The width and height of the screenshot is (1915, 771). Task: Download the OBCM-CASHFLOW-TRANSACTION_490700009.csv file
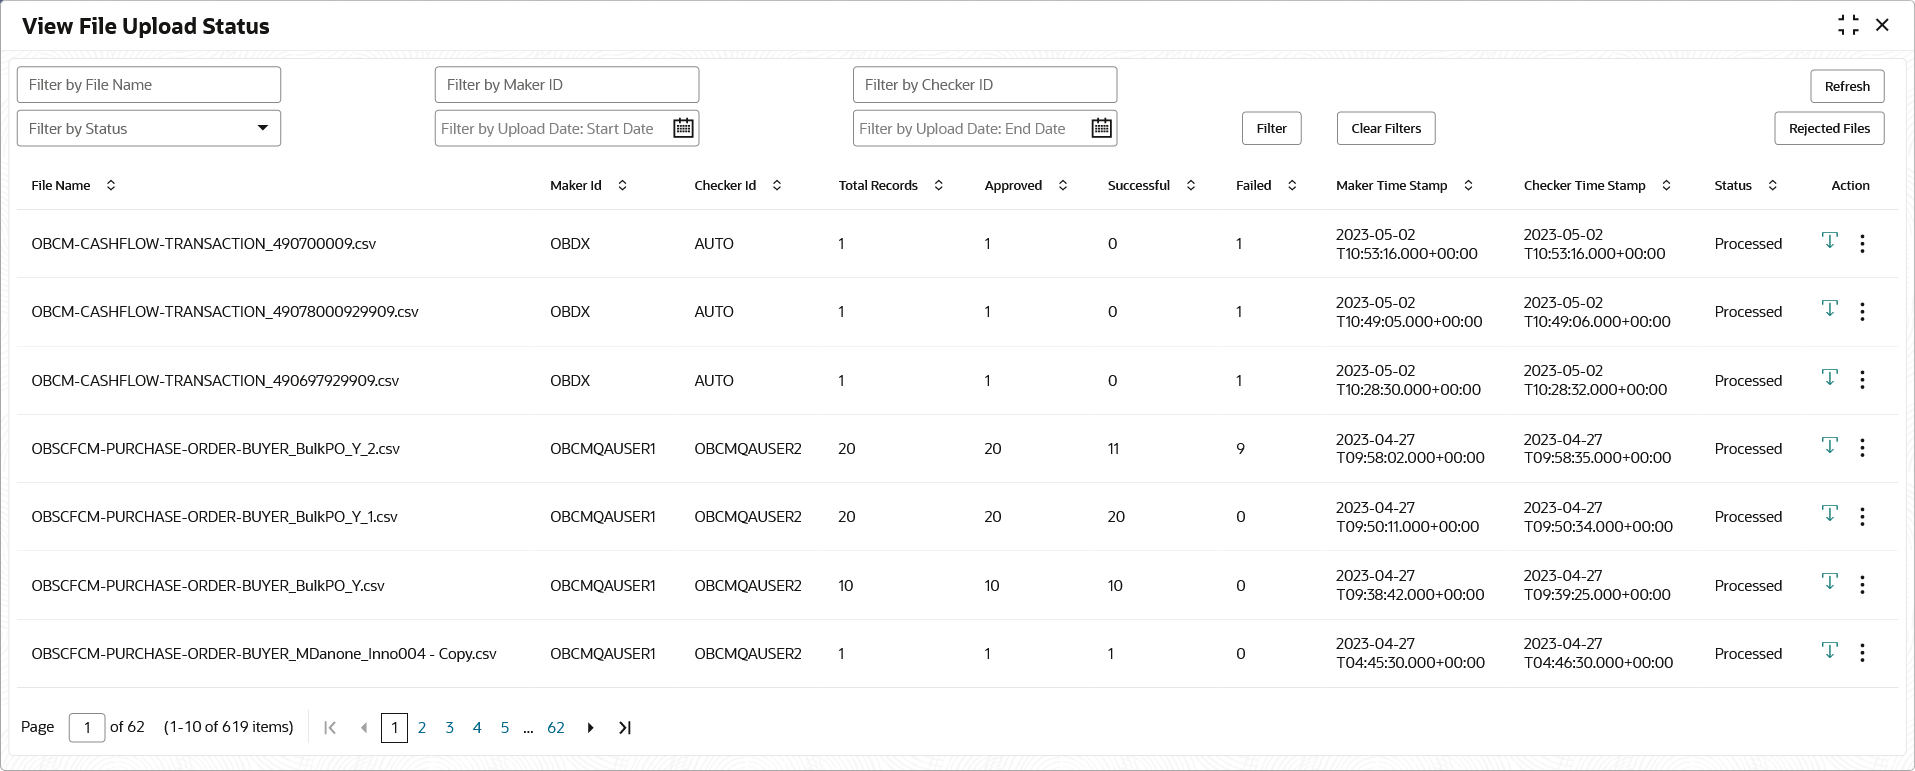click(x=1829, y=241)
